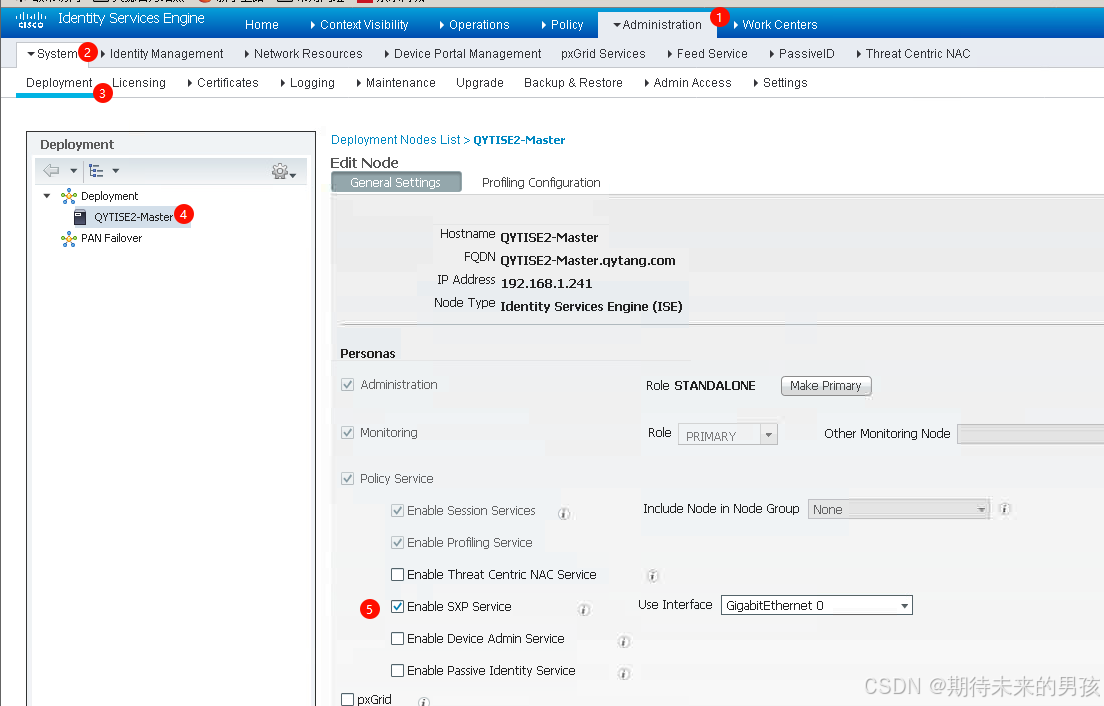The height and width of the screenshot is (706, 1104).
Task: Select the Deployment tab
Action: coord(59,82)
